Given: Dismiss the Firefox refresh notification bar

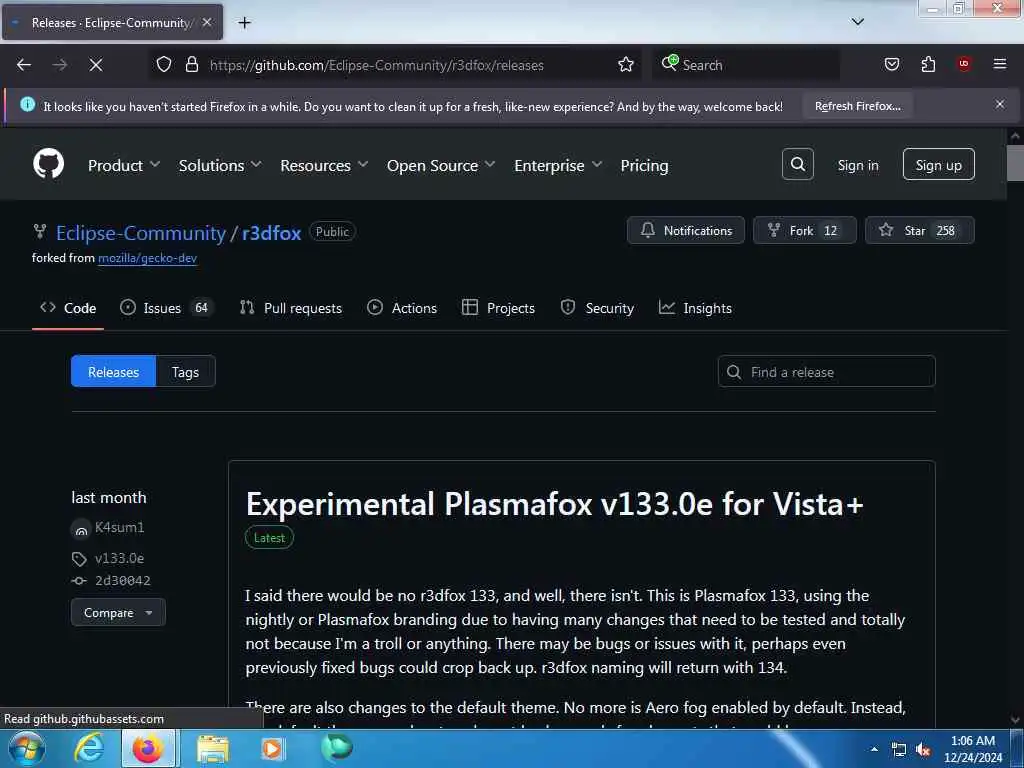Looking at the screenshot, I should click(1000, 104).
